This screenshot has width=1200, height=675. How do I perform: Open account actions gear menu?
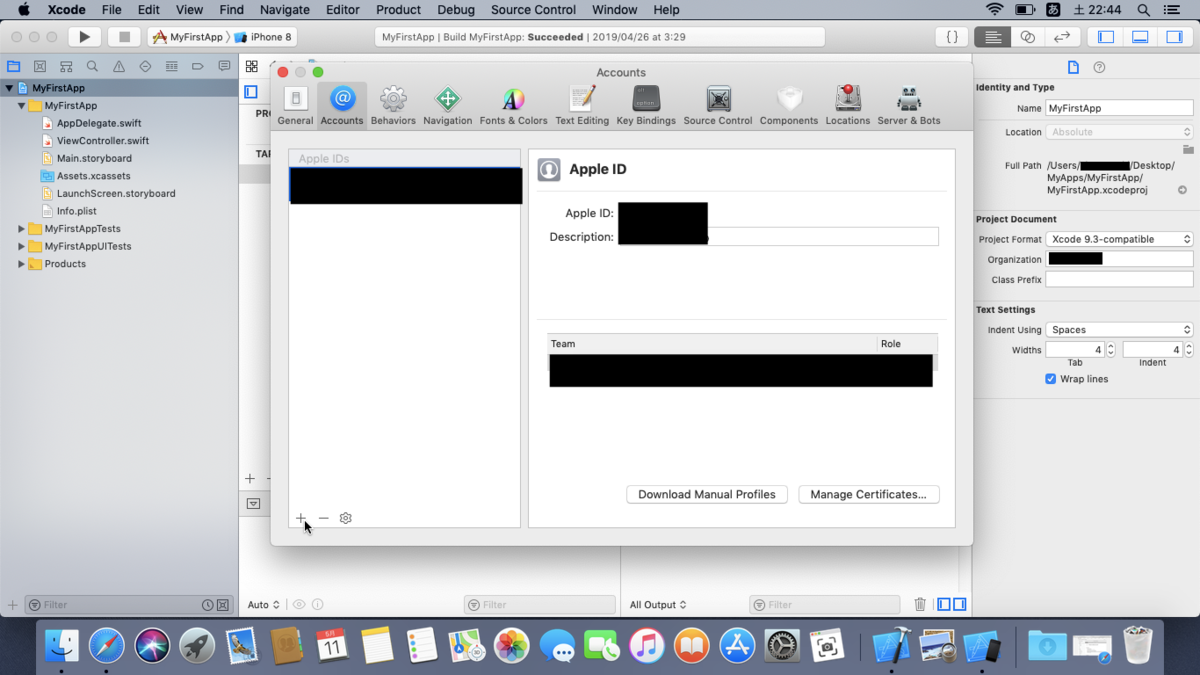346,518
